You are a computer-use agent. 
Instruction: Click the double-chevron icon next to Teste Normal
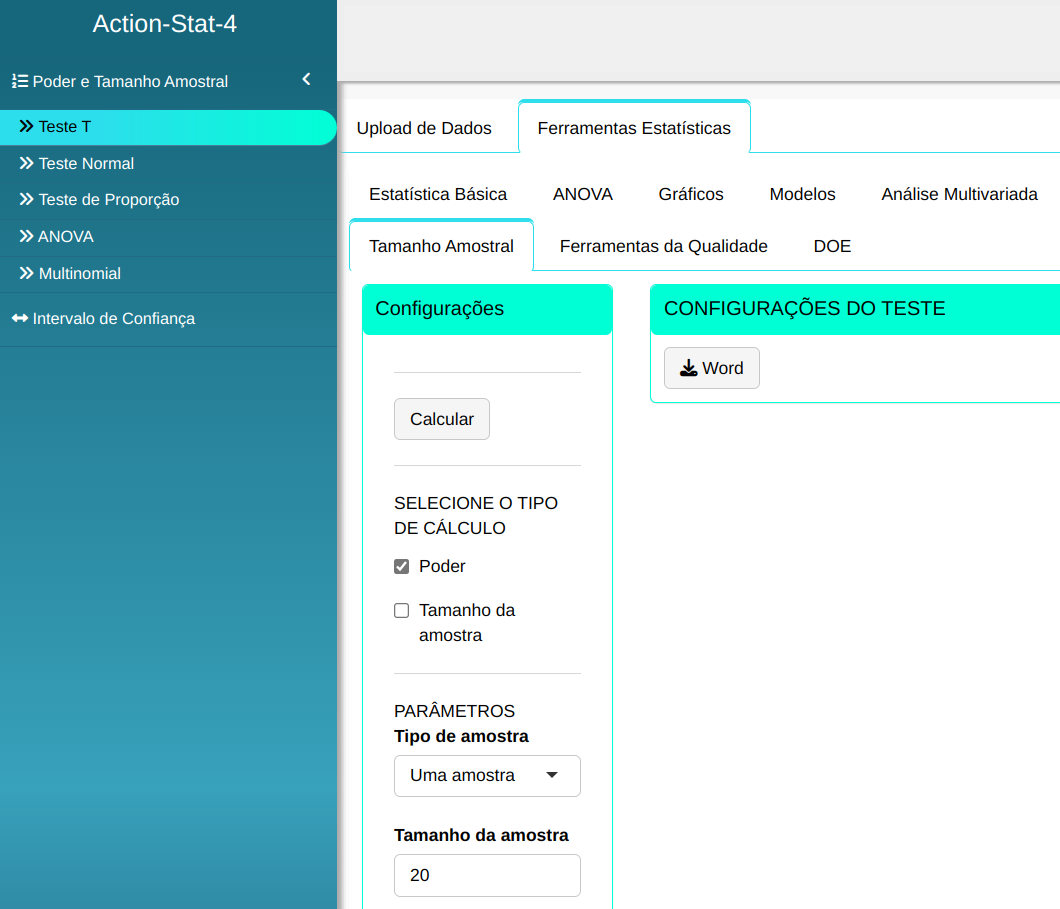pyautogui.click(x=27, y=163)
